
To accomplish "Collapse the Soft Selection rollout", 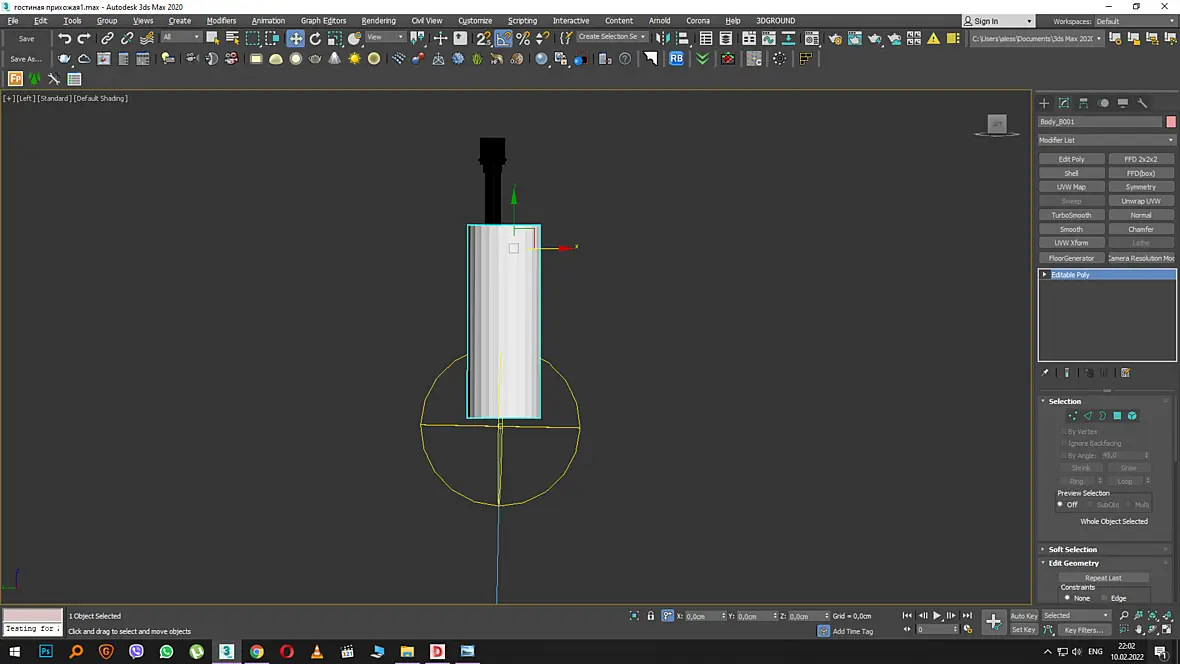I will pos(1072,550).
